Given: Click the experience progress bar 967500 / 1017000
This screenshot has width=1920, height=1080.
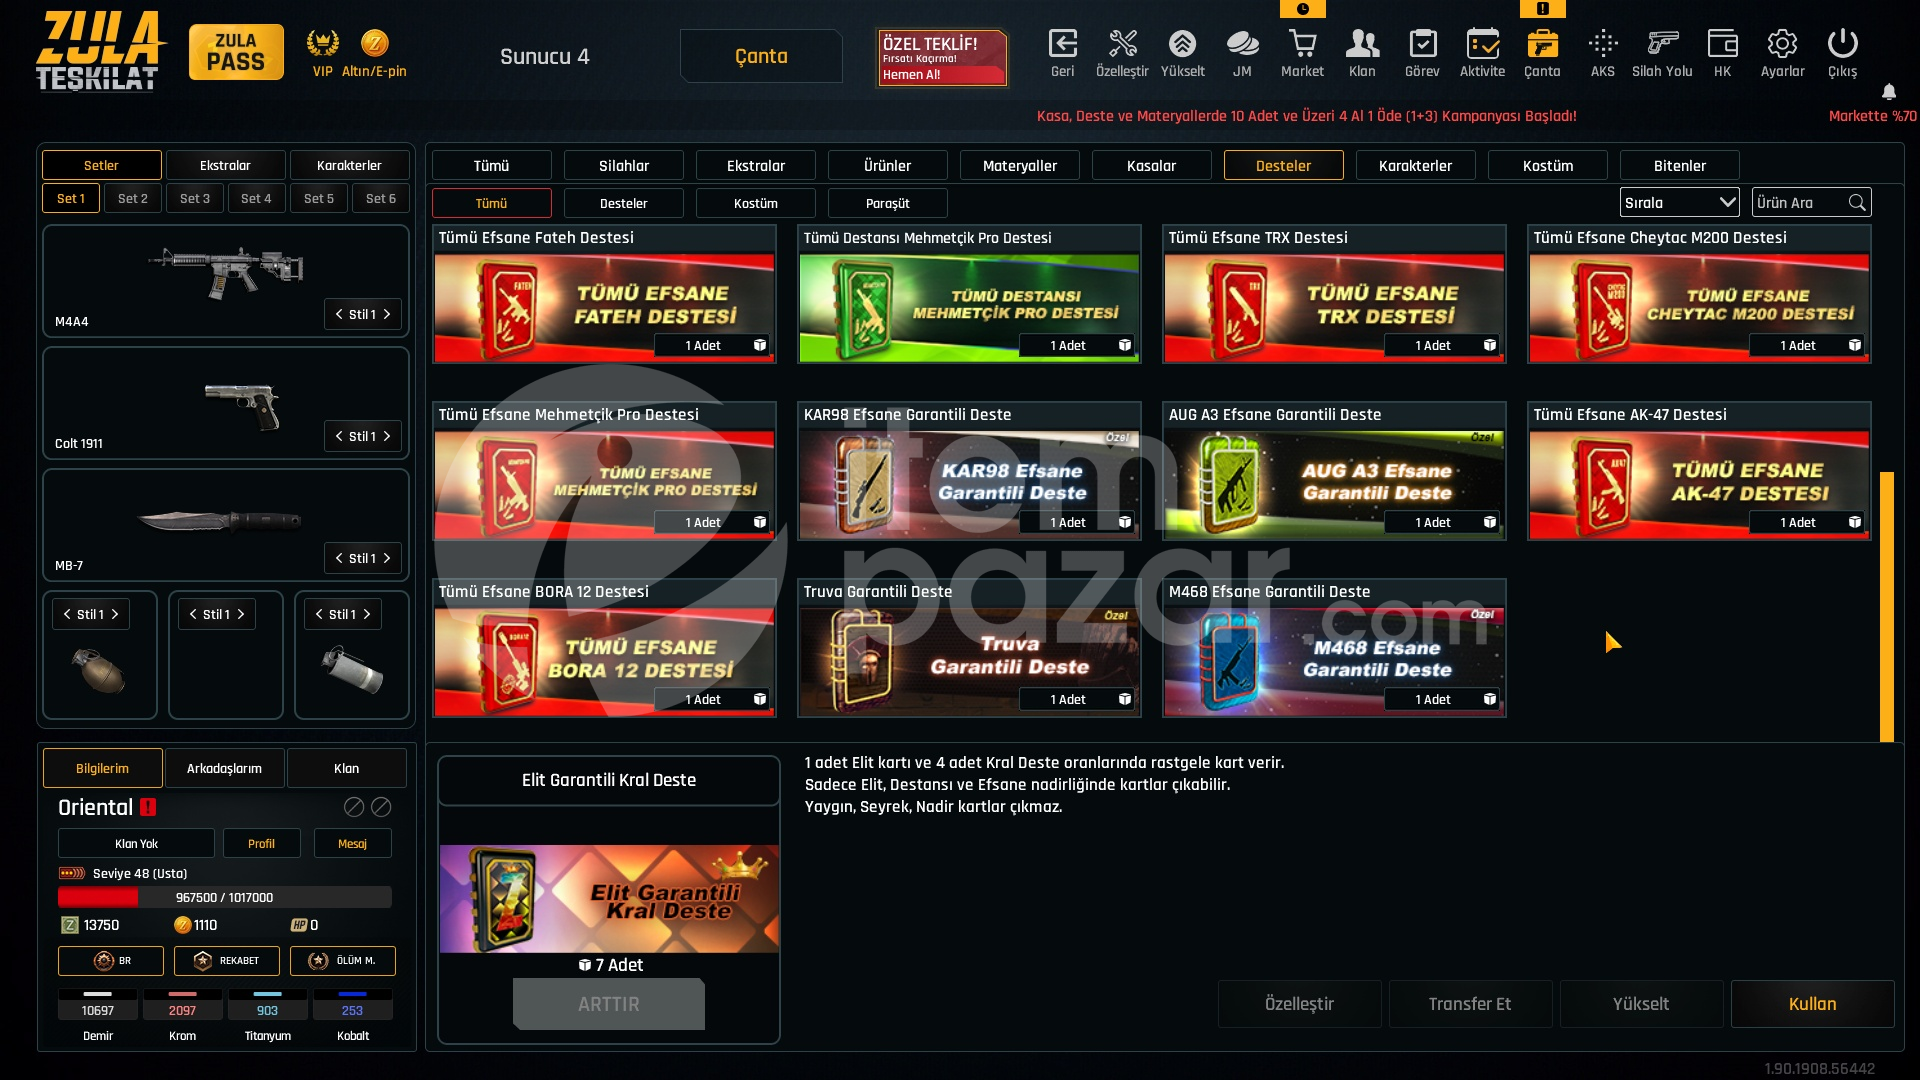Looking at the screenshot, I should pos(225,898).
